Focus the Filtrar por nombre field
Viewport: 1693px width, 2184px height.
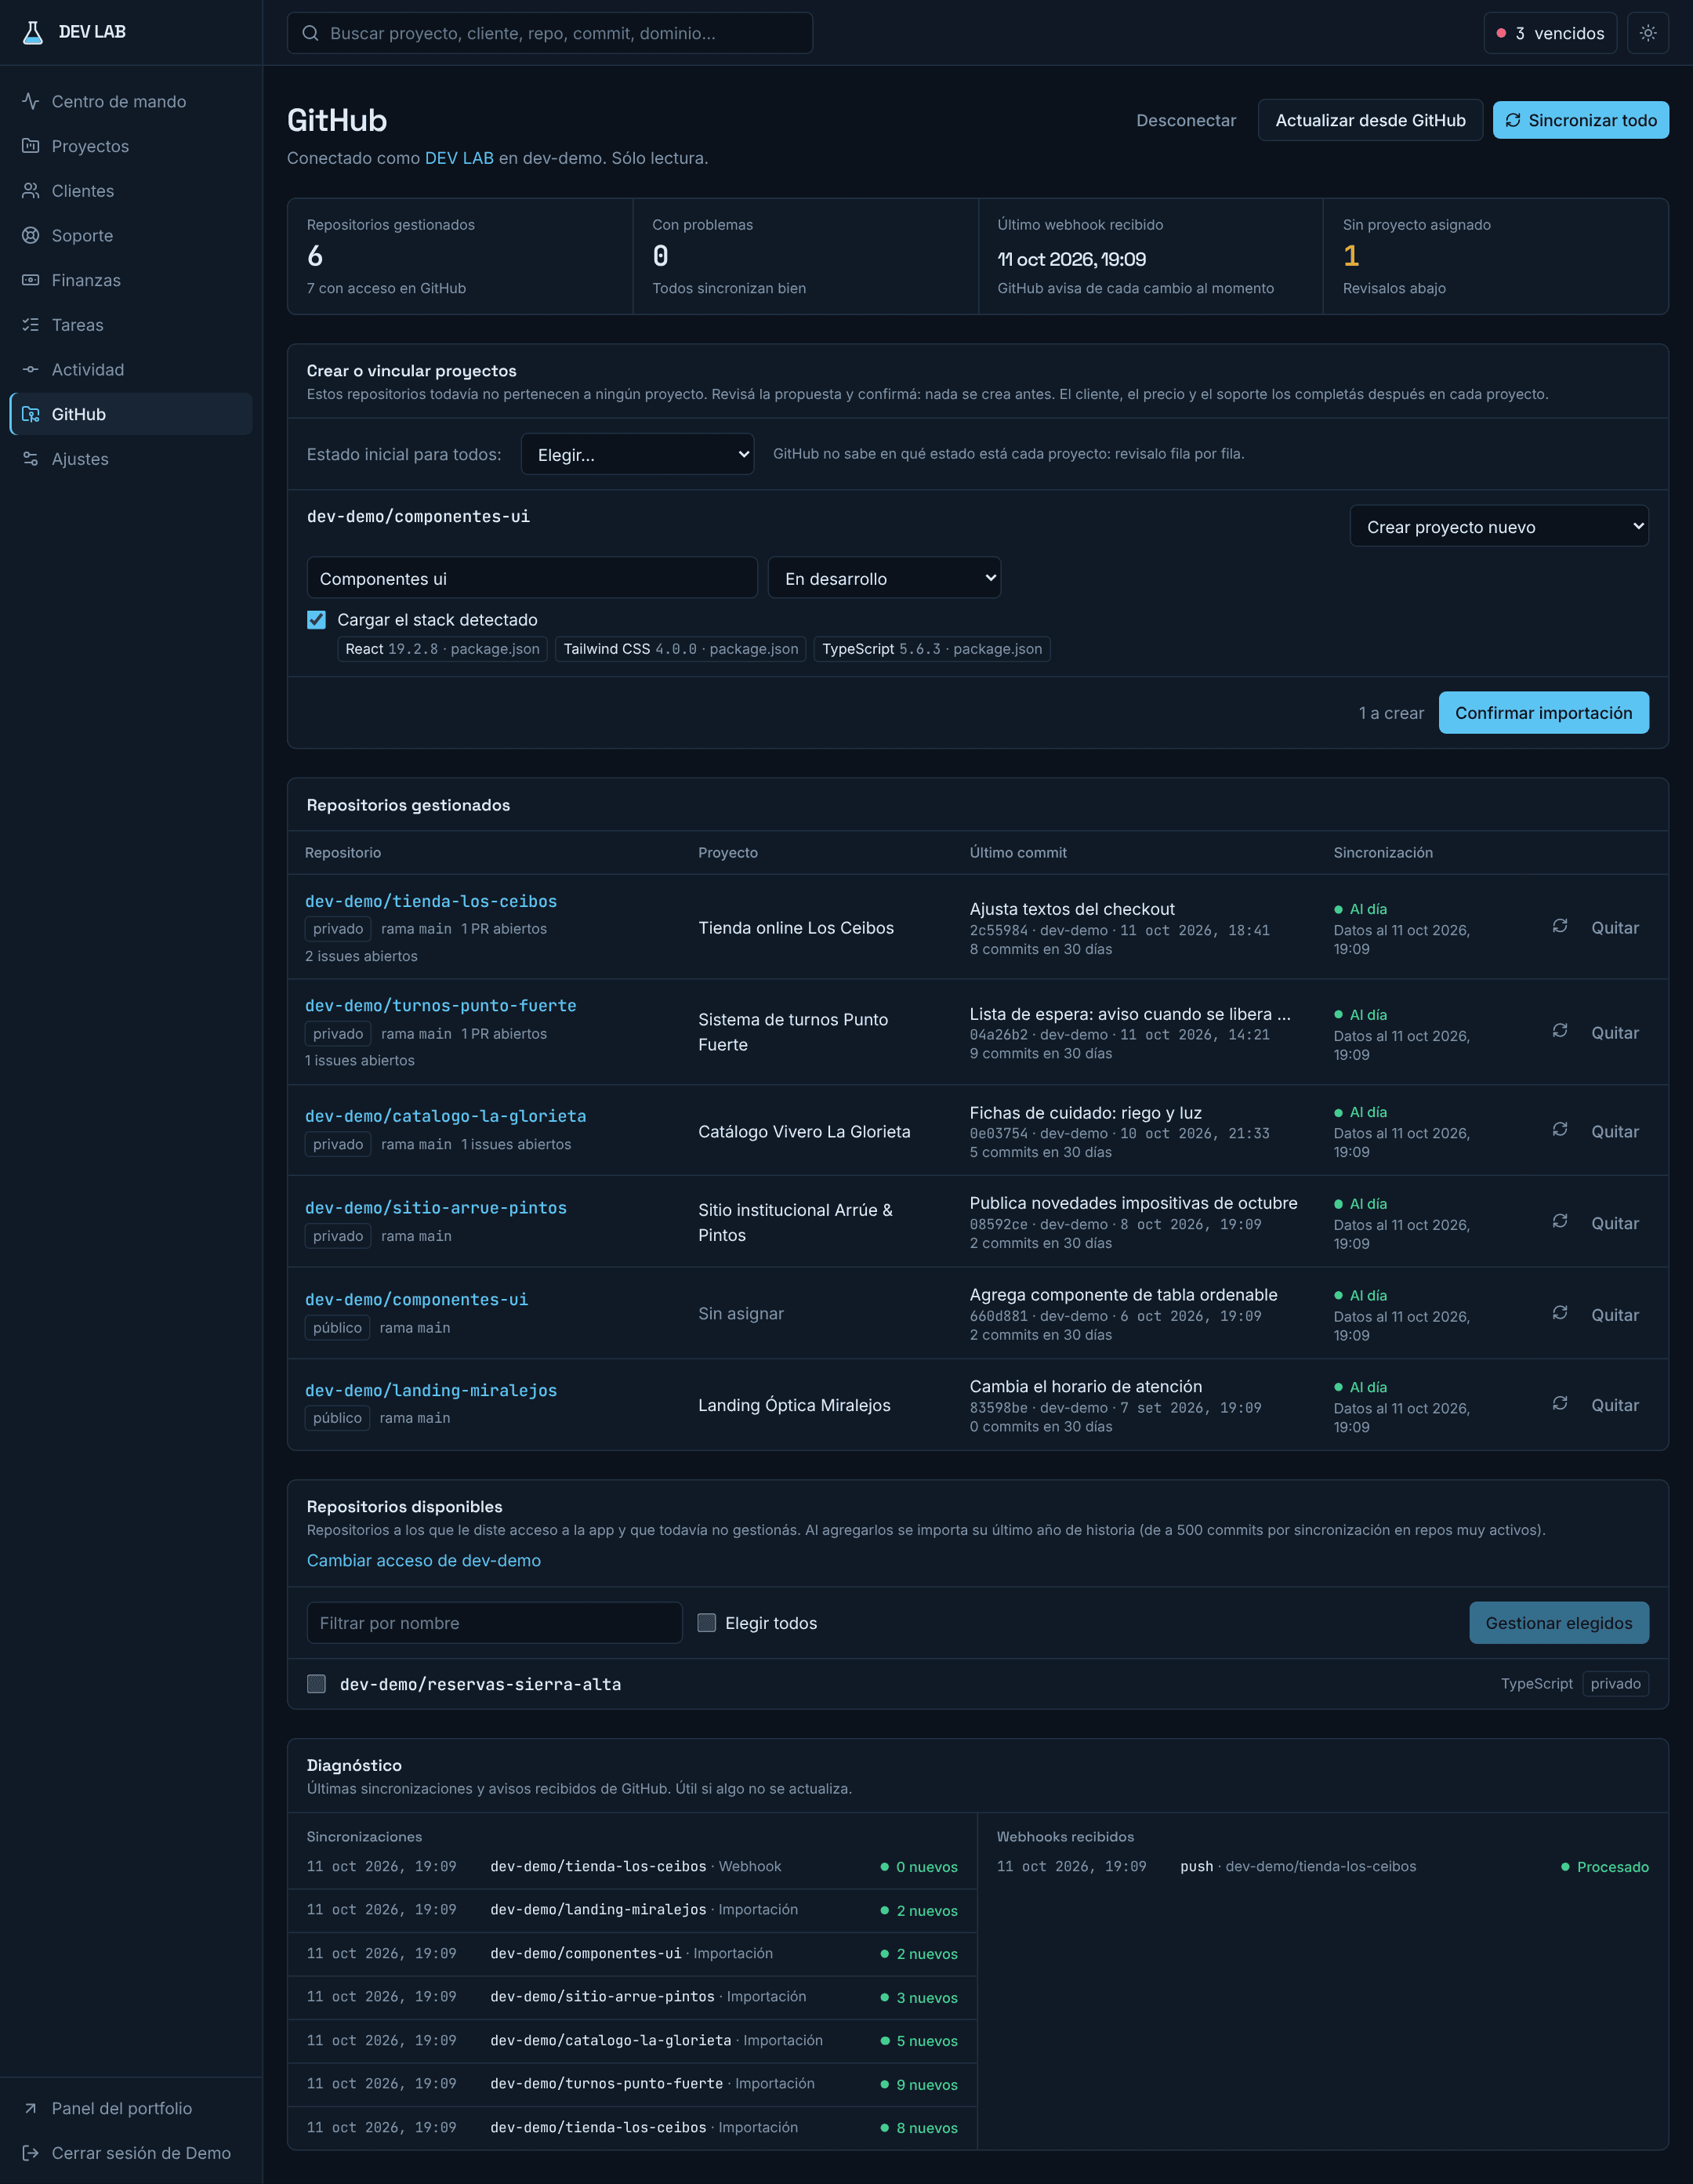494,1623
